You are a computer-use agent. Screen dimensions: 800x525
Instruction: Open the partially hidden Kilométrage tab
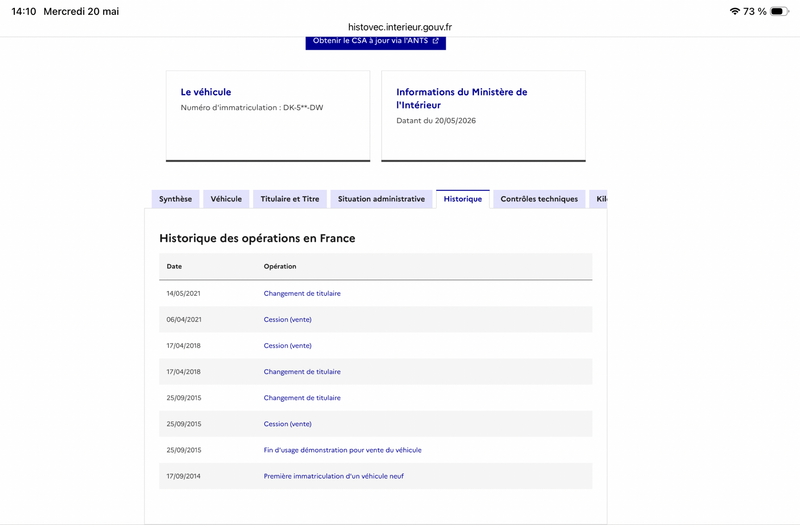598,199
